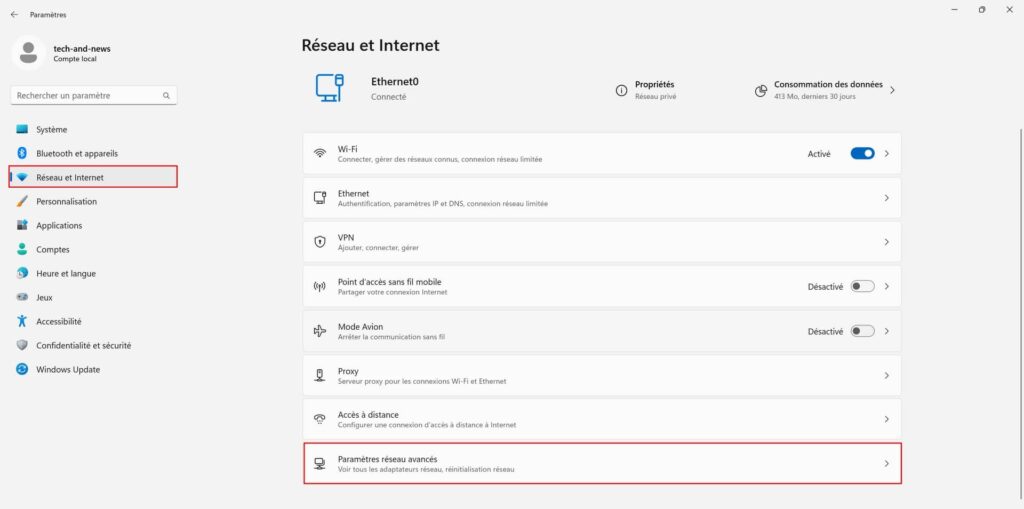Click the Connecté status text
The width and height of the screenshot is (1024, 509).
click(x=389, y=97)
